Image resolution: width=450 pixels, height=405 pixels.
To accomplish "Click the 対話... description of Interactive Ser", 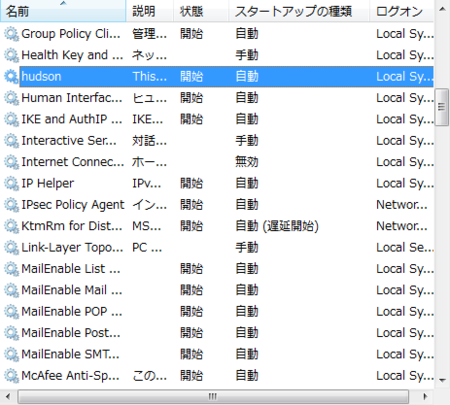I will [150, 141].
